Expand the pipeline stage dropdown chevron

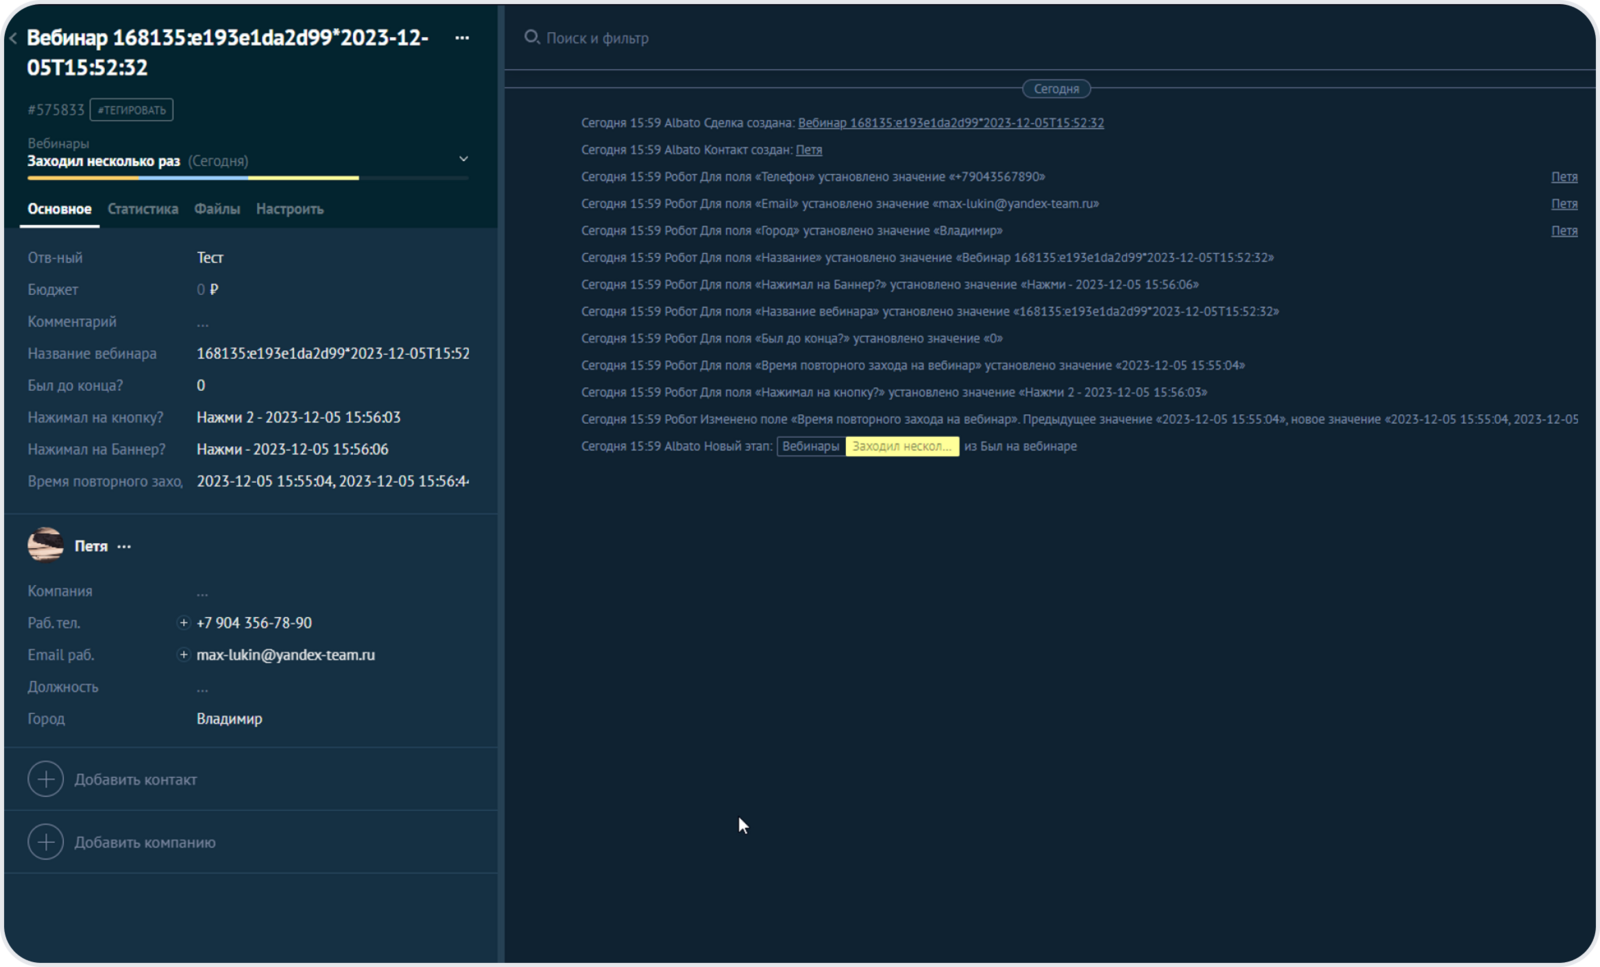coord(463,159)
